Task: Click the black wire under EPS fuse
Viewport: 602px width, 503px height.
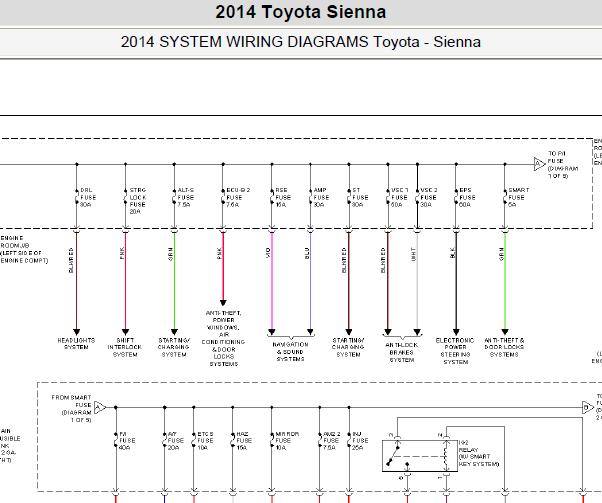Action: pos(456,280)
